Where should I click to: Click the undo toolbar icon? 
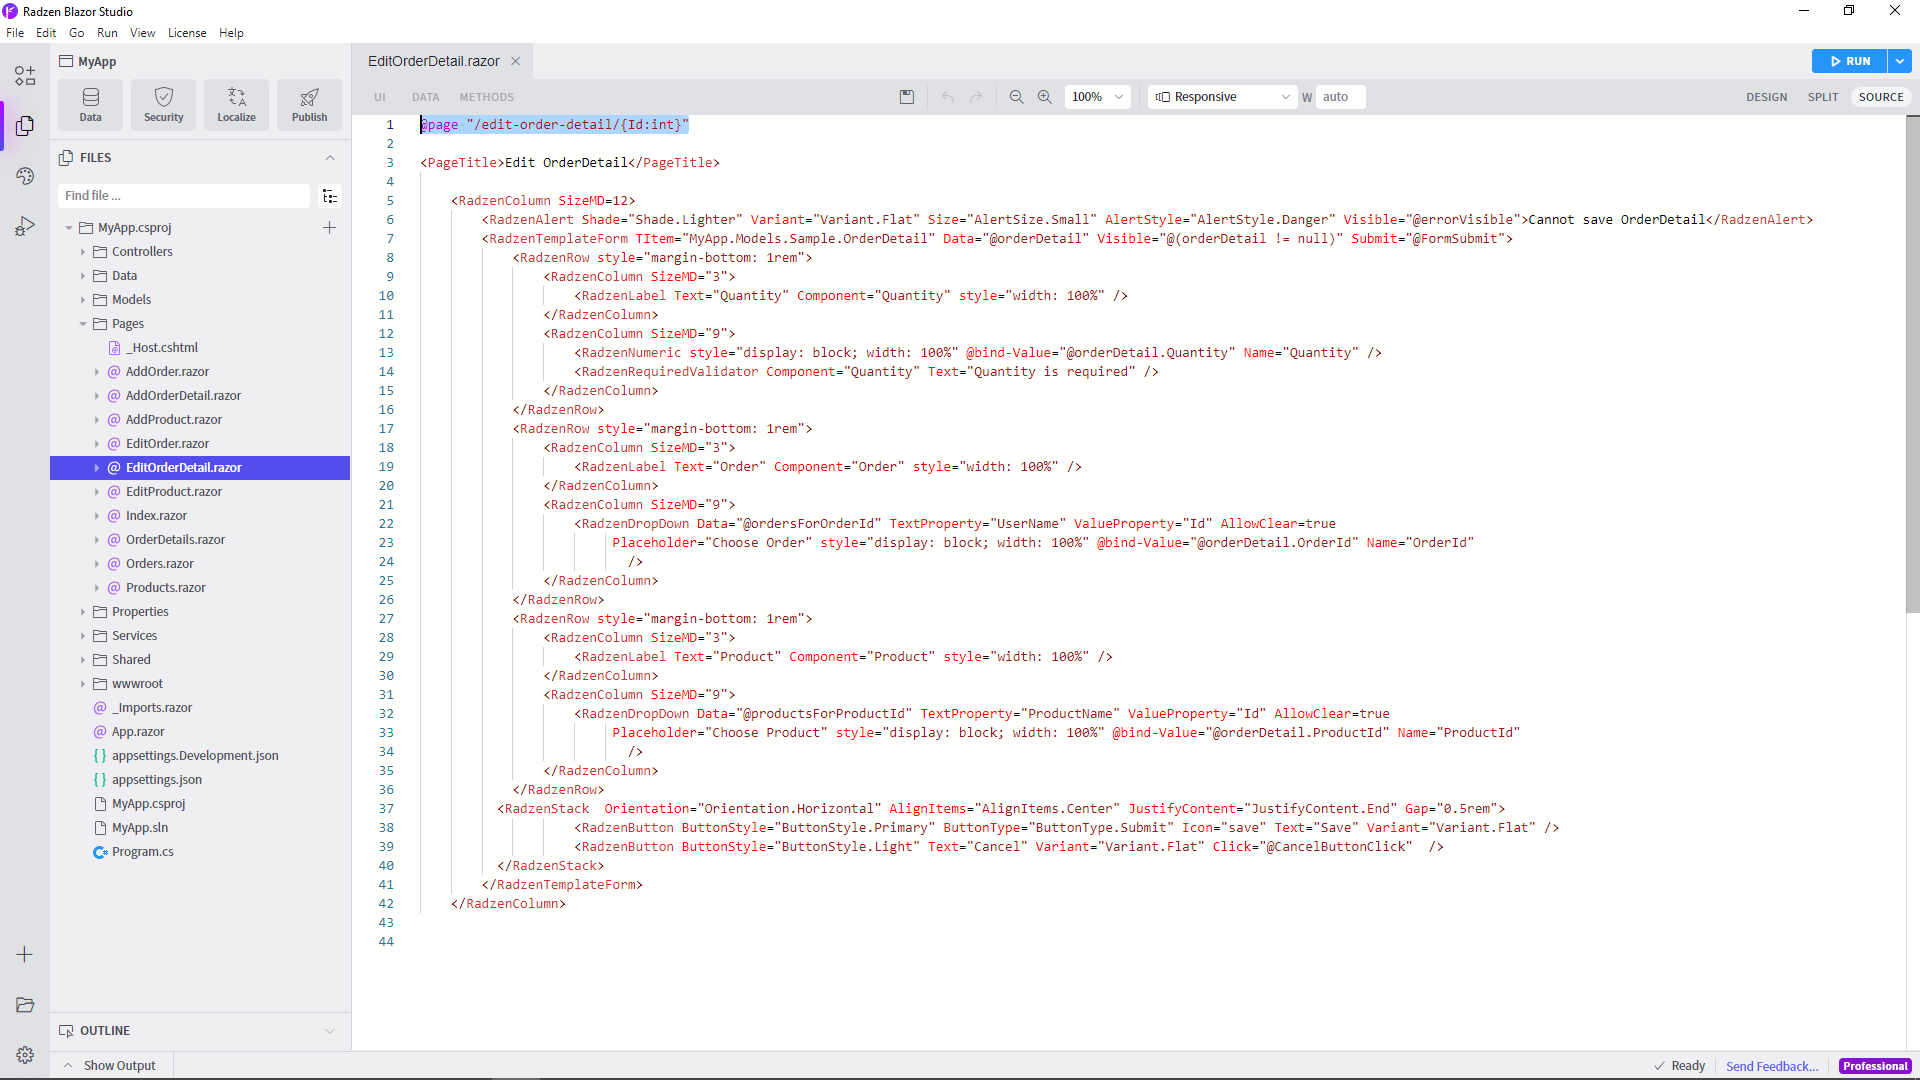[948, 97]
